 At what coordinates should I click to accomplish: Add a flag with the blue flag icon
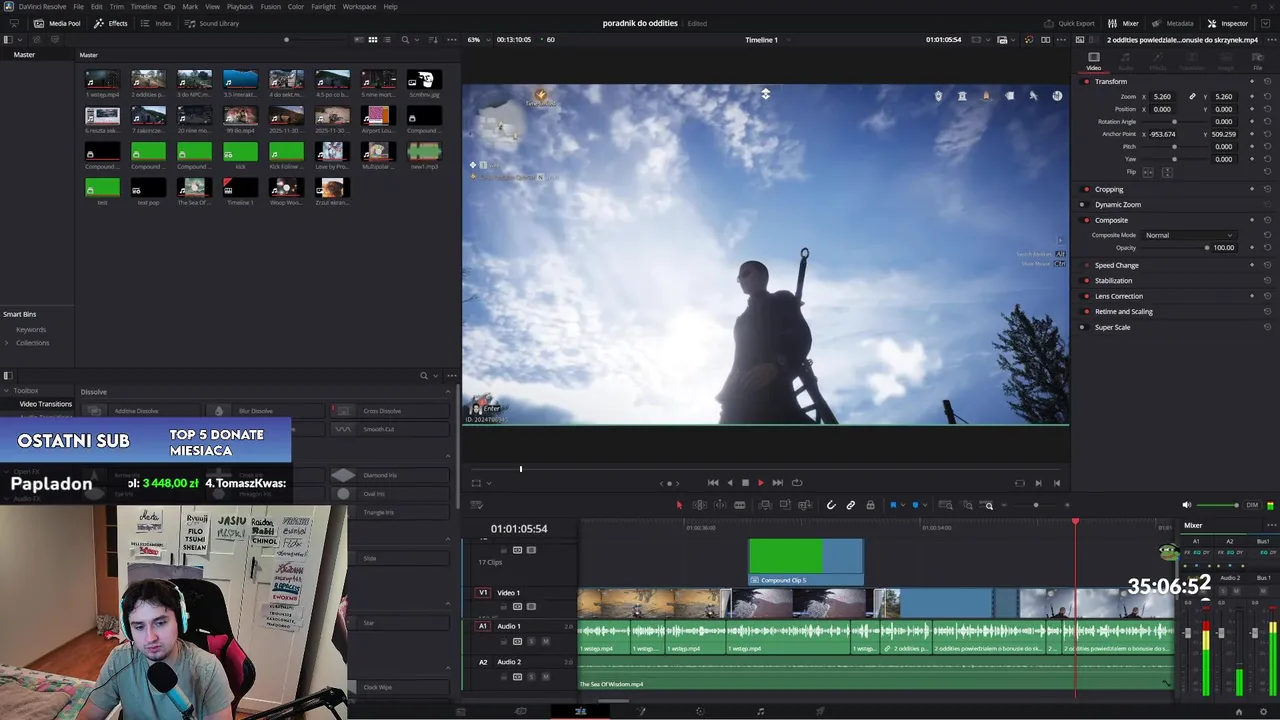coord(894,505)
